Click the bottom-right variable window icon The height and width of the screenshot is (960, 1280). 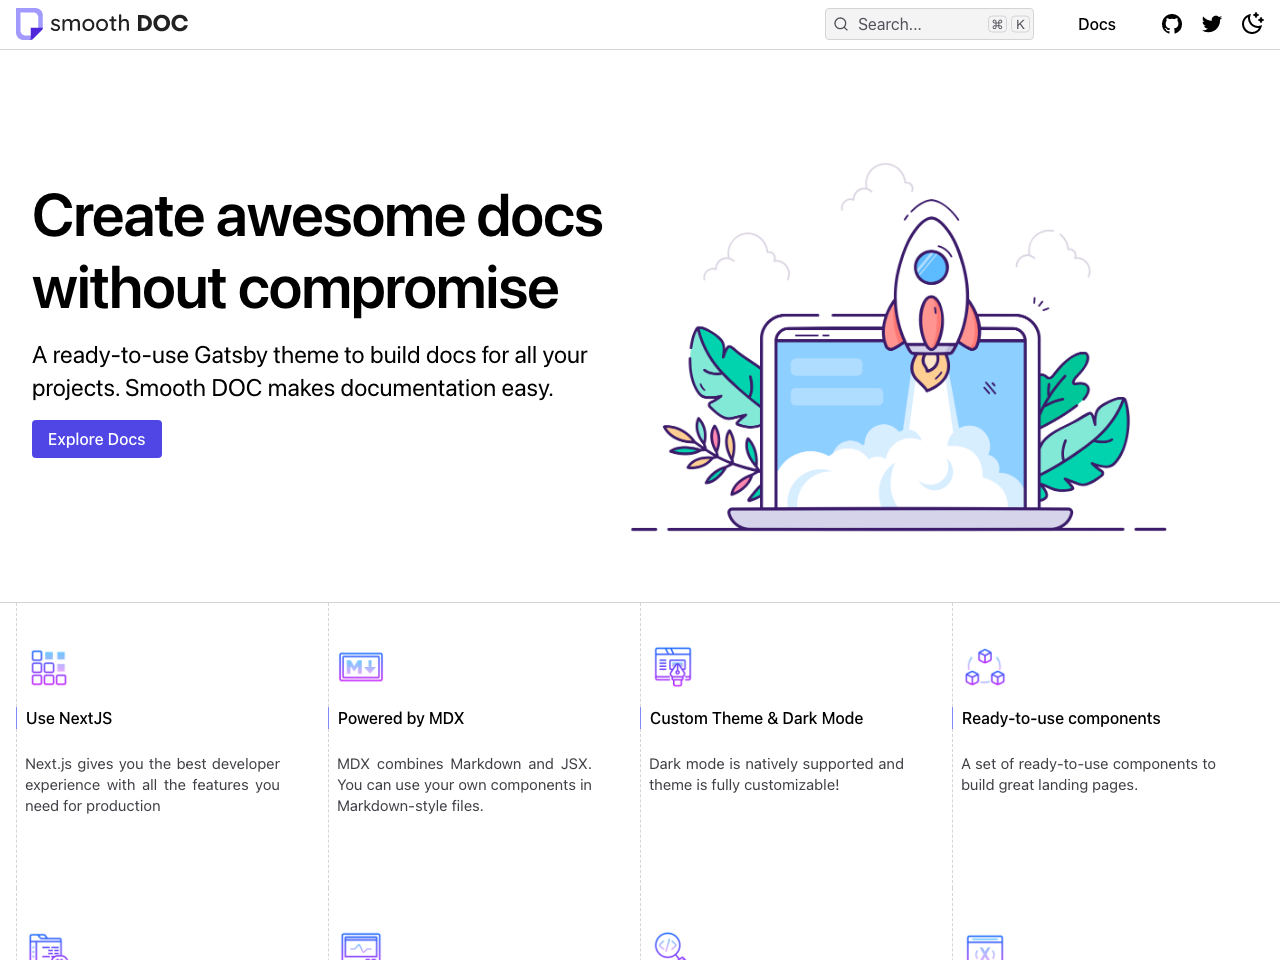pos(985,948)
